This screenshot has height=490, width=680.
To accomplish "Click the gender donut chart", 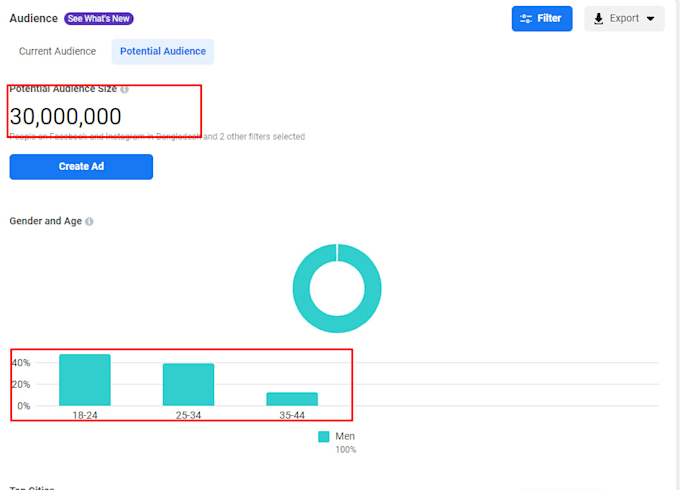I will 337,288.
